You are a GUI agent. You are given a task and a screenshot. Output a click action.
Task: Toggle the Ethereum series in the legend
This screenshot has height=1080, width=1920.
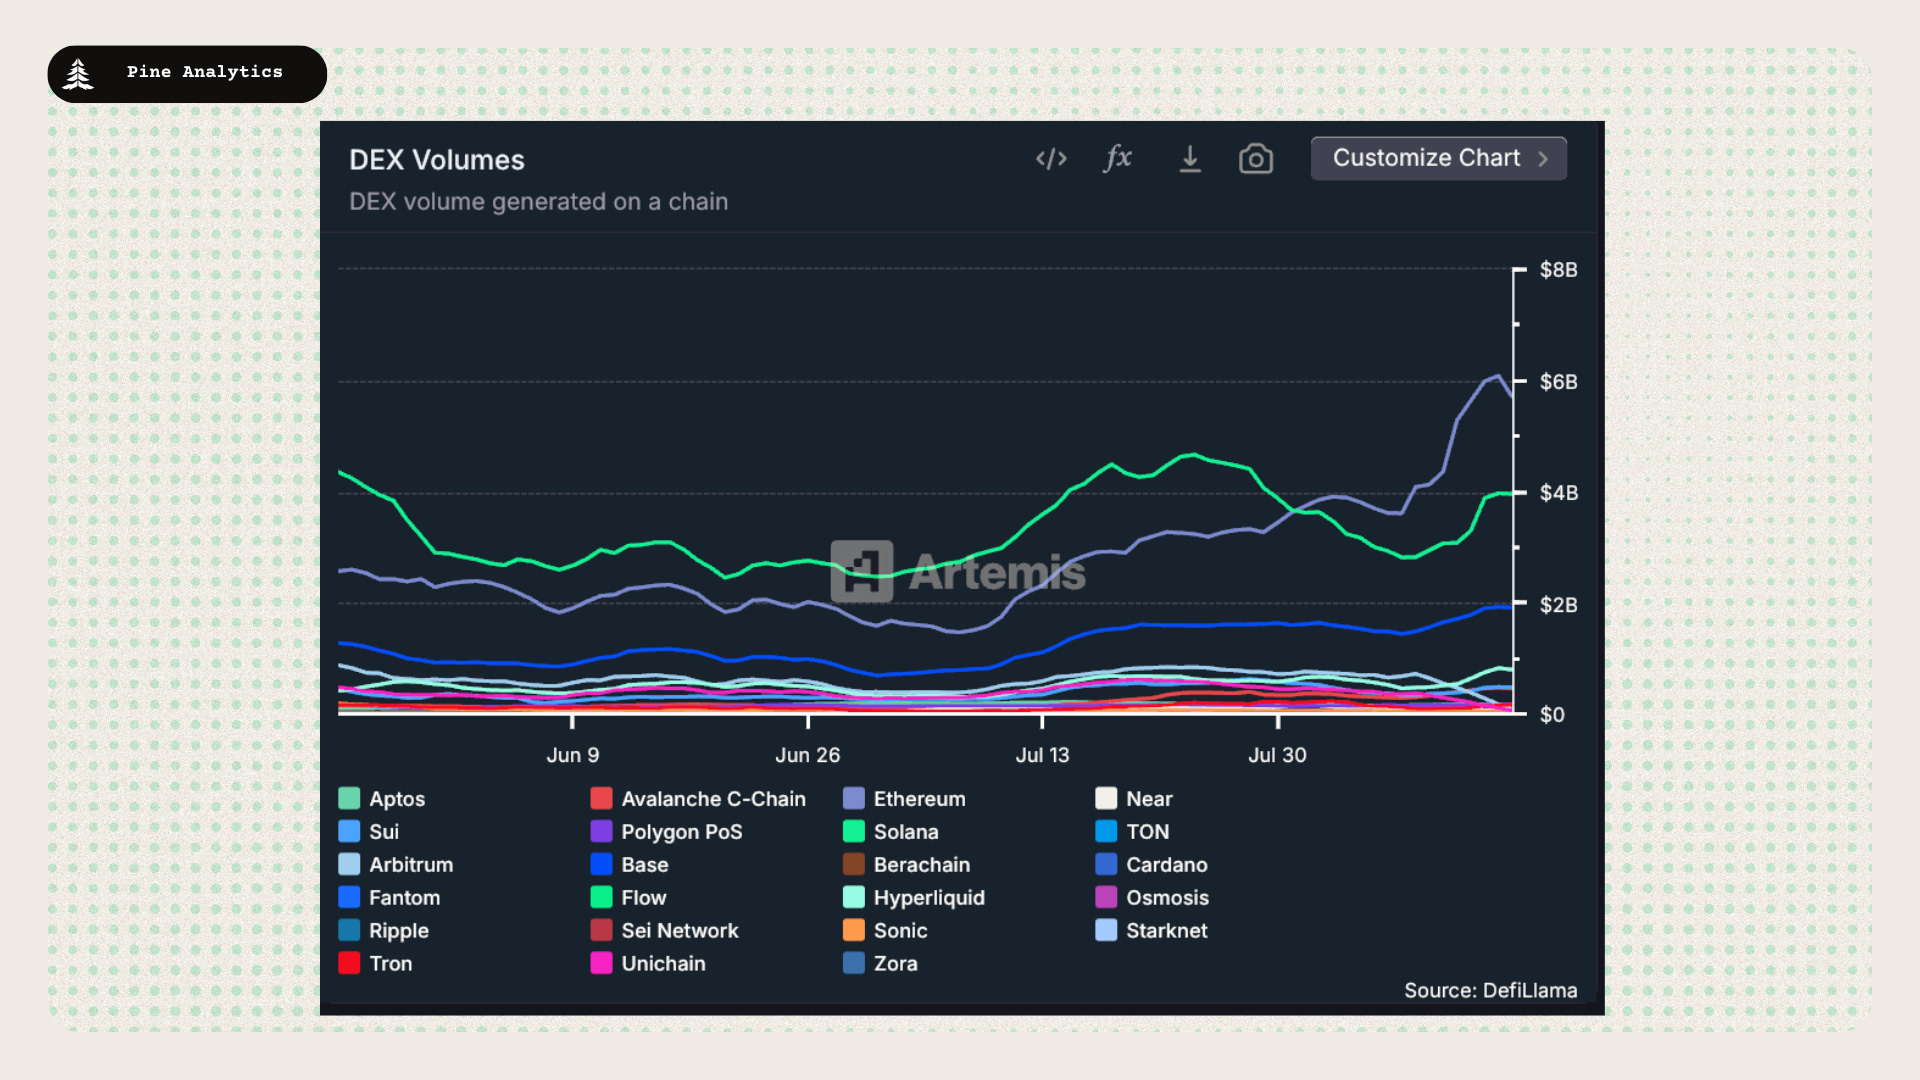click(918, 799)
